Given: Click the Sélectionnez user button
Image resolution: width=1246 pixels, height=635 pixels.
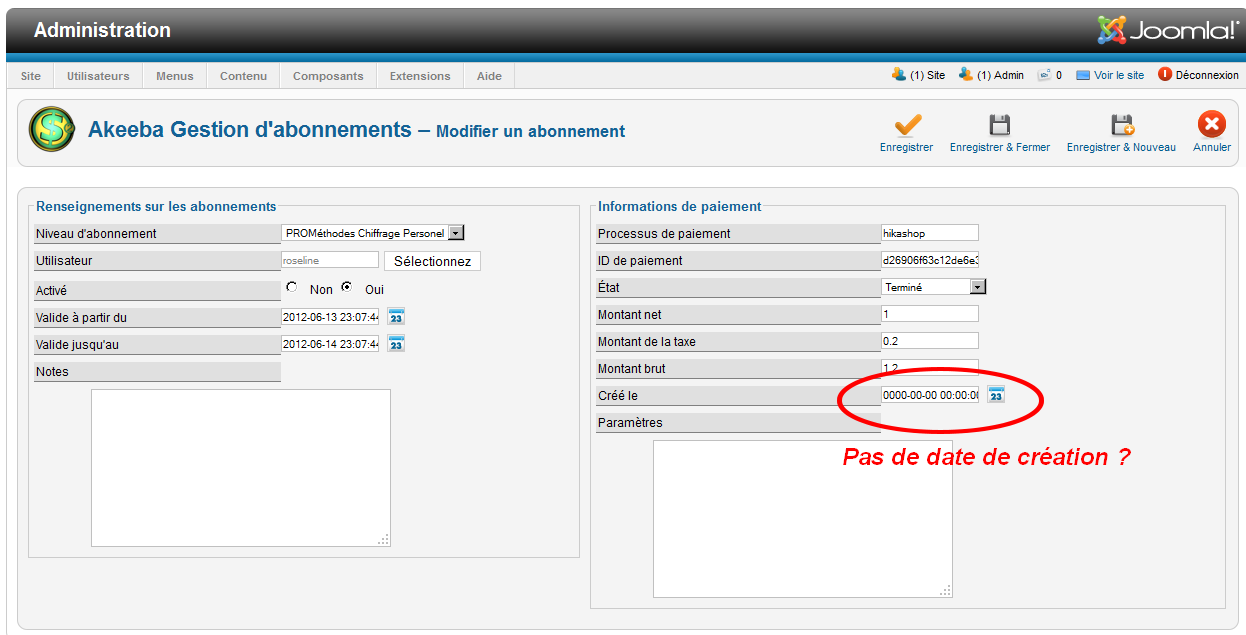Looking at the screenshot, I should [x=432, y=261].
